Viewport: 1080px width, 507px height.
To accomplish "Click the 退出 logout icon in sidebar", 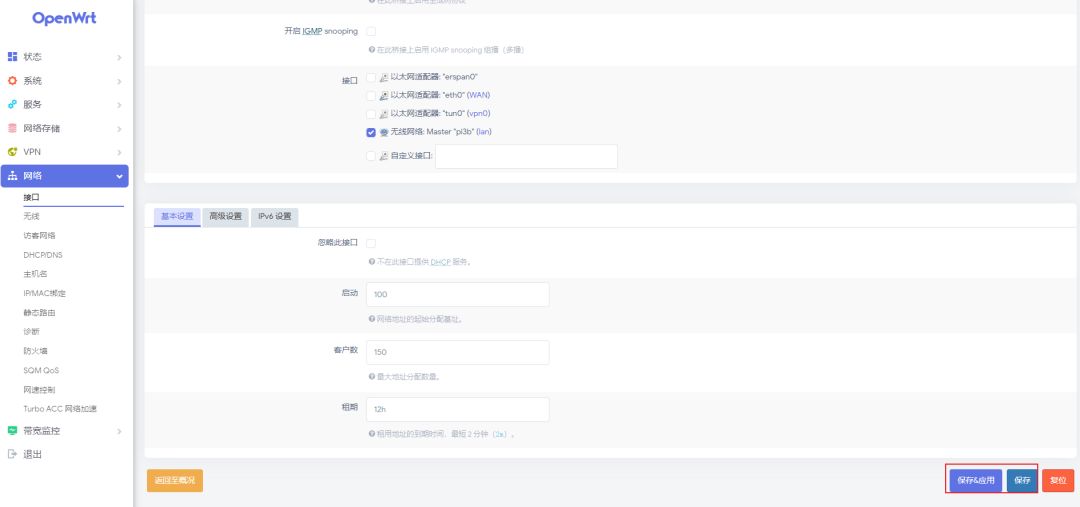I will tap(12, 454).
